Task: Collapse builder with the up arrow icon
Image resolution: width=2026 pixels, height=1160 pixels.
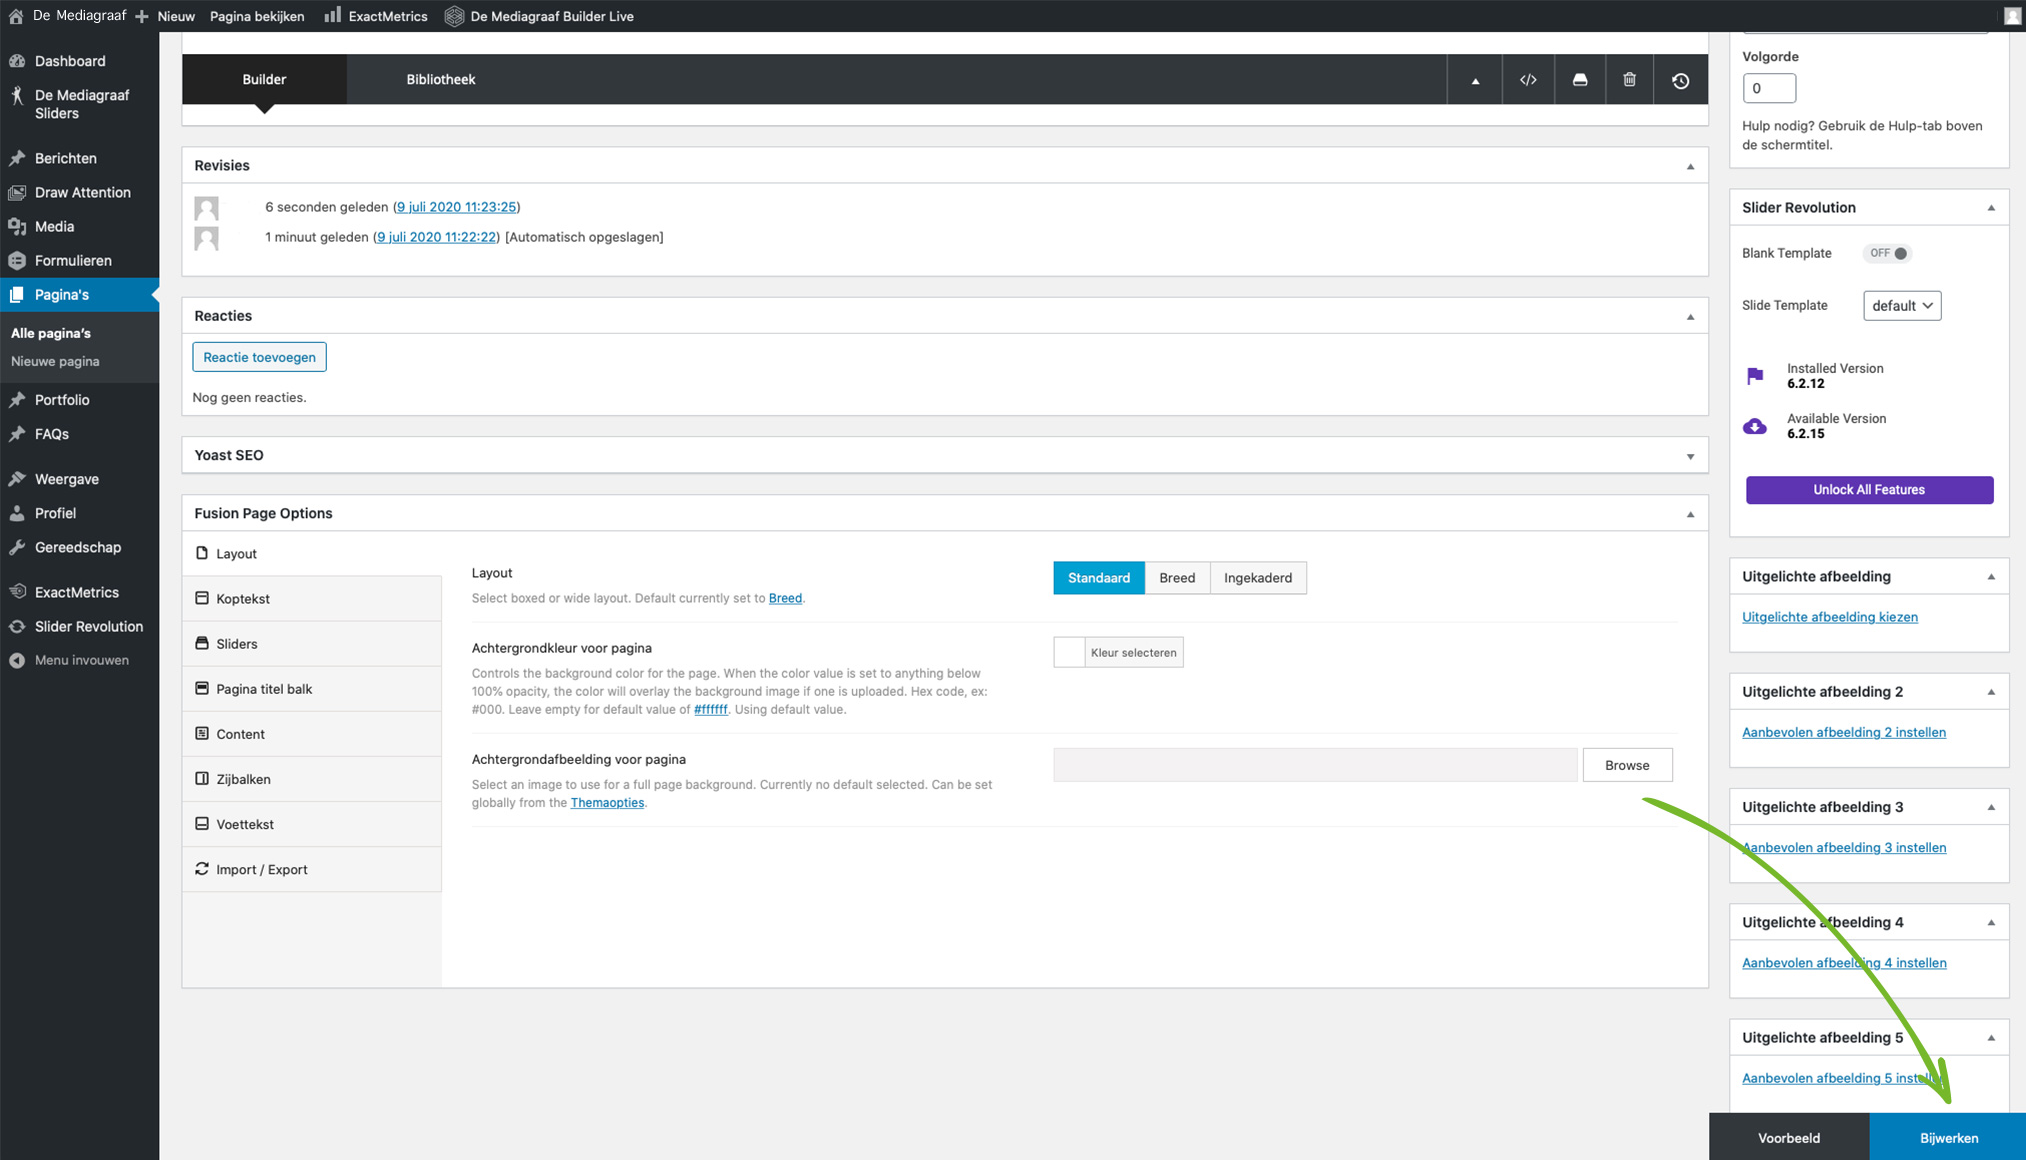Action: click(x=1475, y=80)
